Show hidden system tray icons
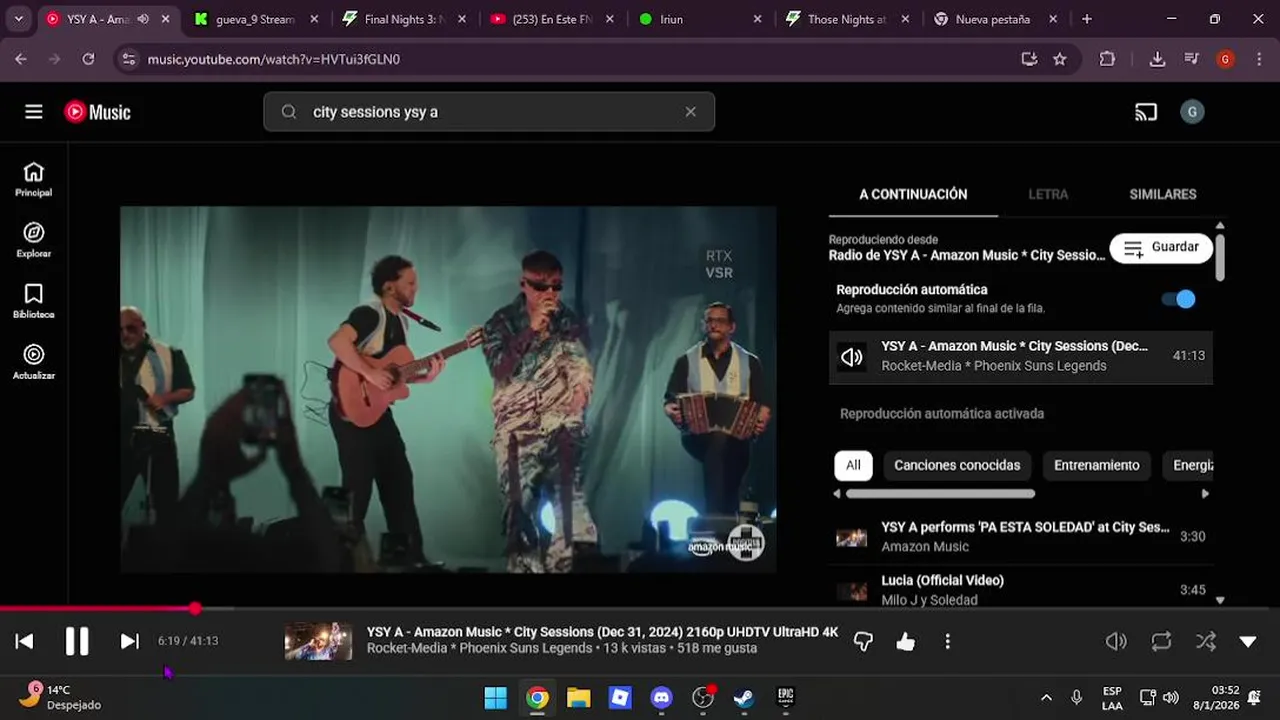This screenshot has height=720, width=1280. (x=1046, y=697)
